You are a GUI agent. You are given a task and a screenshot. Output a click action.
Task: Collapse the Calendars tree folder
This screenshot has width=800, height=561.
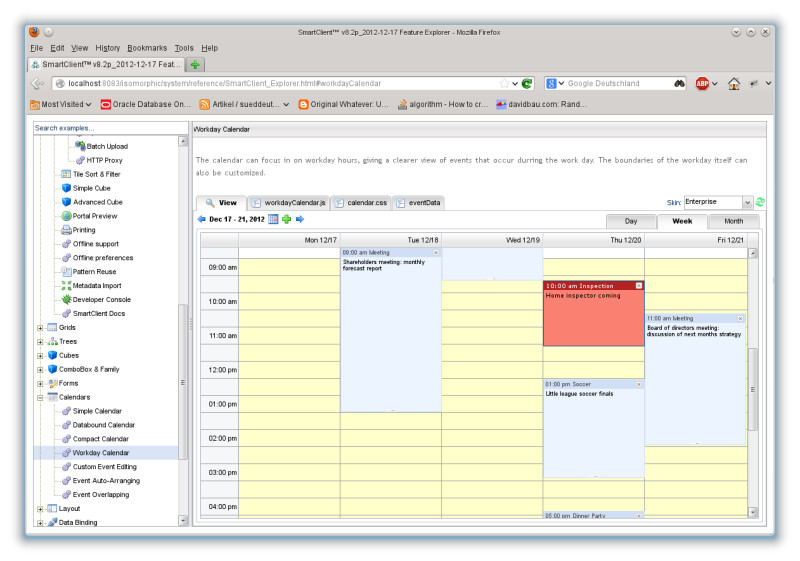[x=40, y=397]
